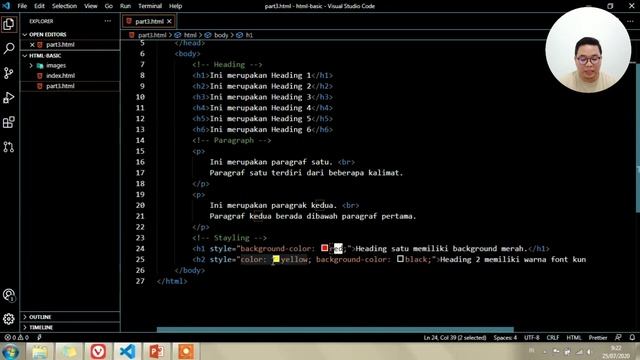Open the Explorer view in activity bar

click(9, 24)
